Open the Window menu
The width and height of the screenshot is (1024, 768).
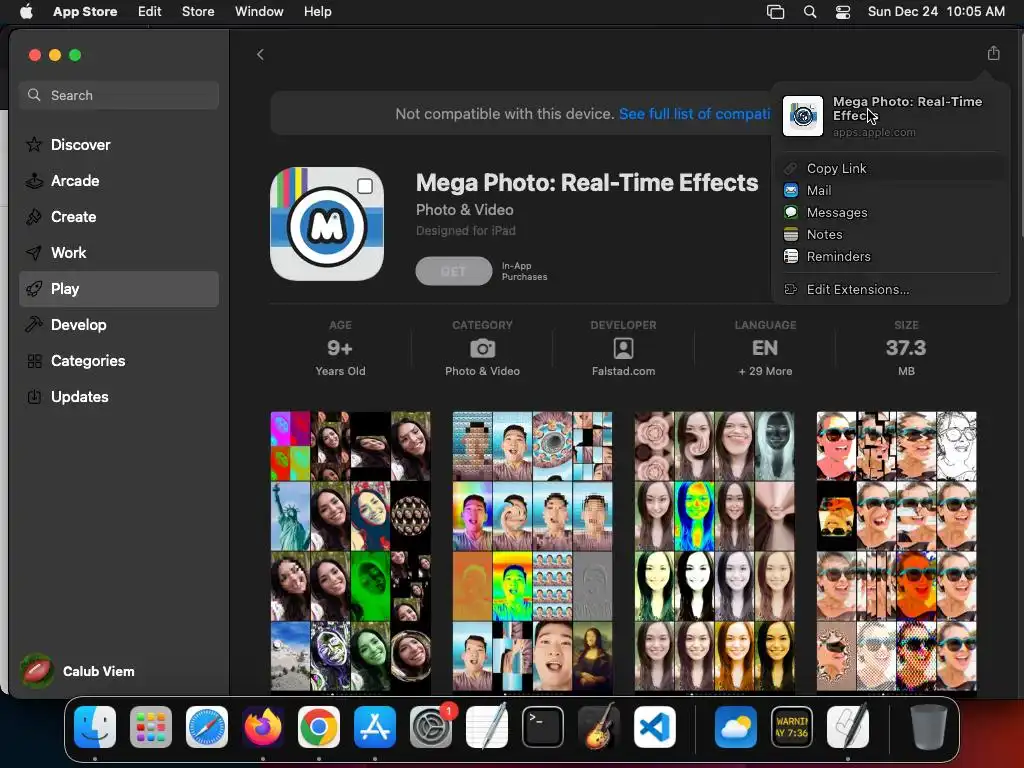(259, 11)
